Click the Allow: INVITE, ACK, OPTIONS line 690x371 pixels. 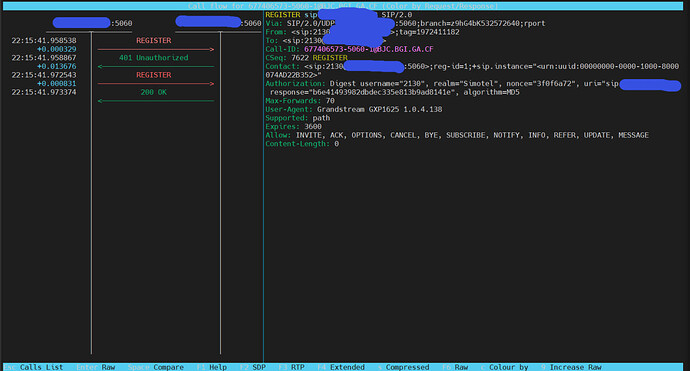point(457,135)
